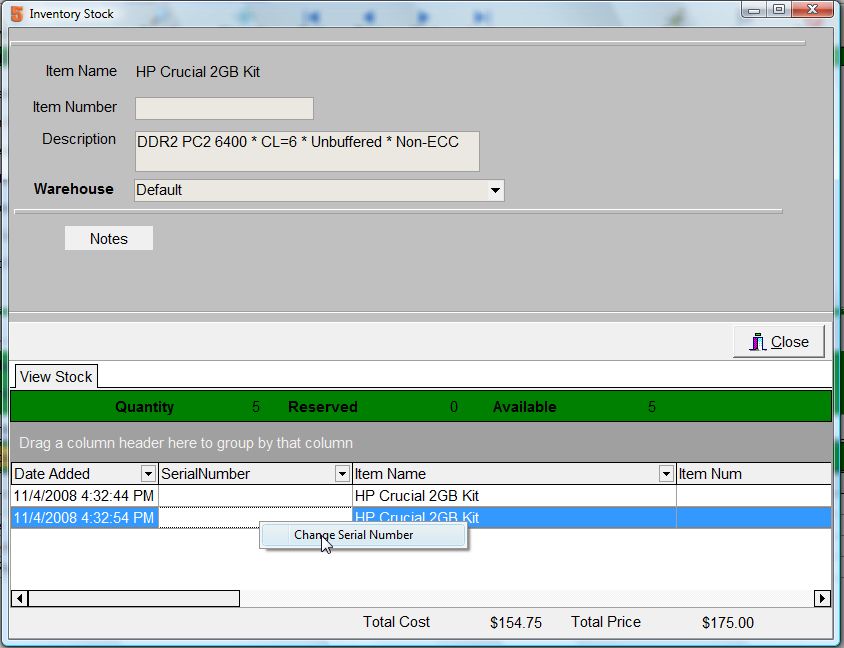Edit the Description text box
This screenshot has height=648, width=844.
click(307, 151)
